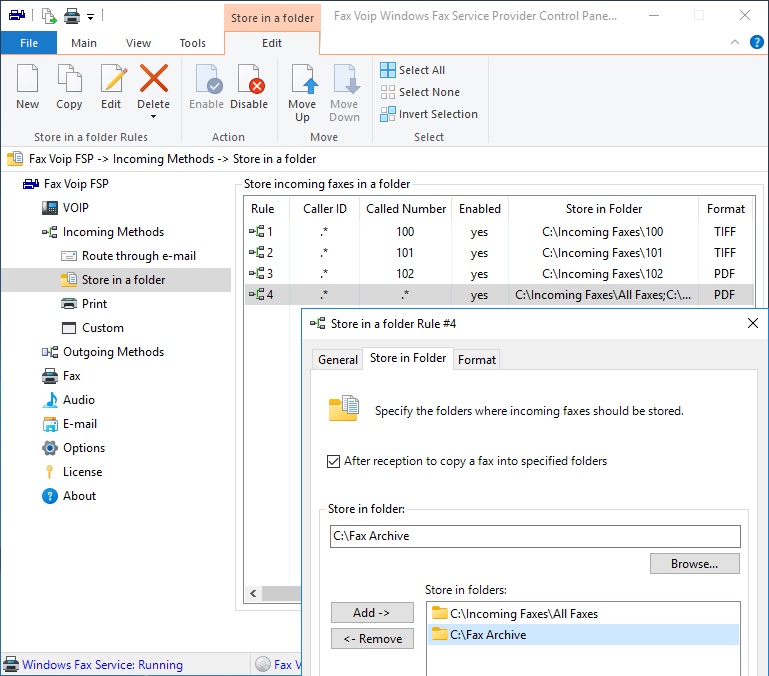Select rule 3 row in the list
This screenshot has height=676, width=769.
tap(499, 274)
